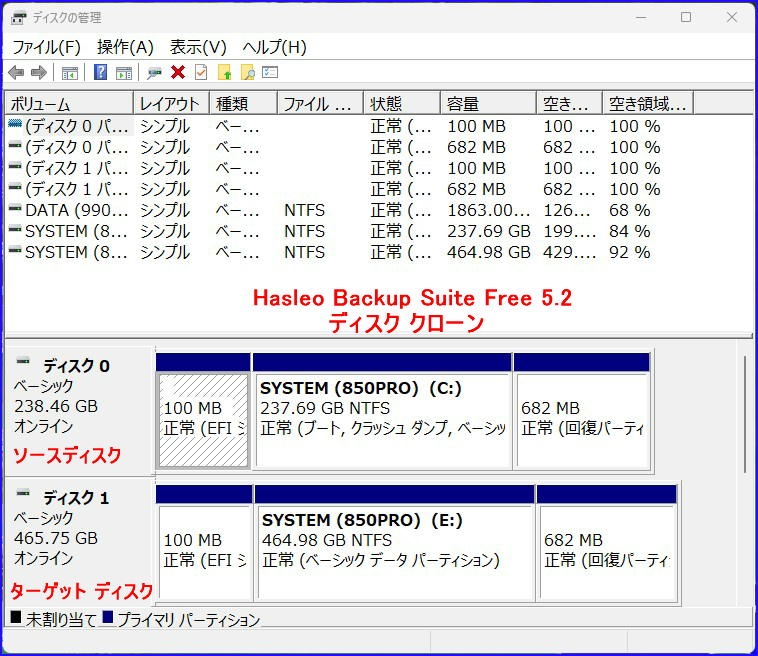This screenshot has height=656, width=758.
Task: Open the 表示(V) menu
Action: [x=198, y=47]
